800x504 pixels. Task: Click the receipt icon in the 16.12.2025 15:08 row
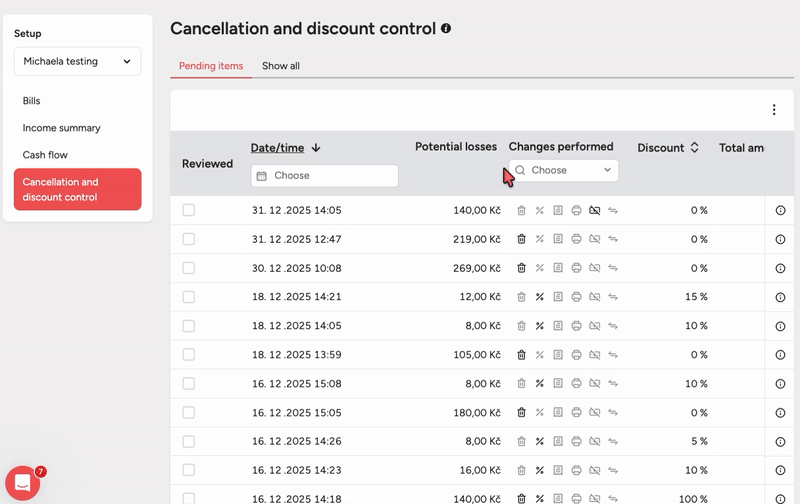pyautogui.click(x=558, y=384)
